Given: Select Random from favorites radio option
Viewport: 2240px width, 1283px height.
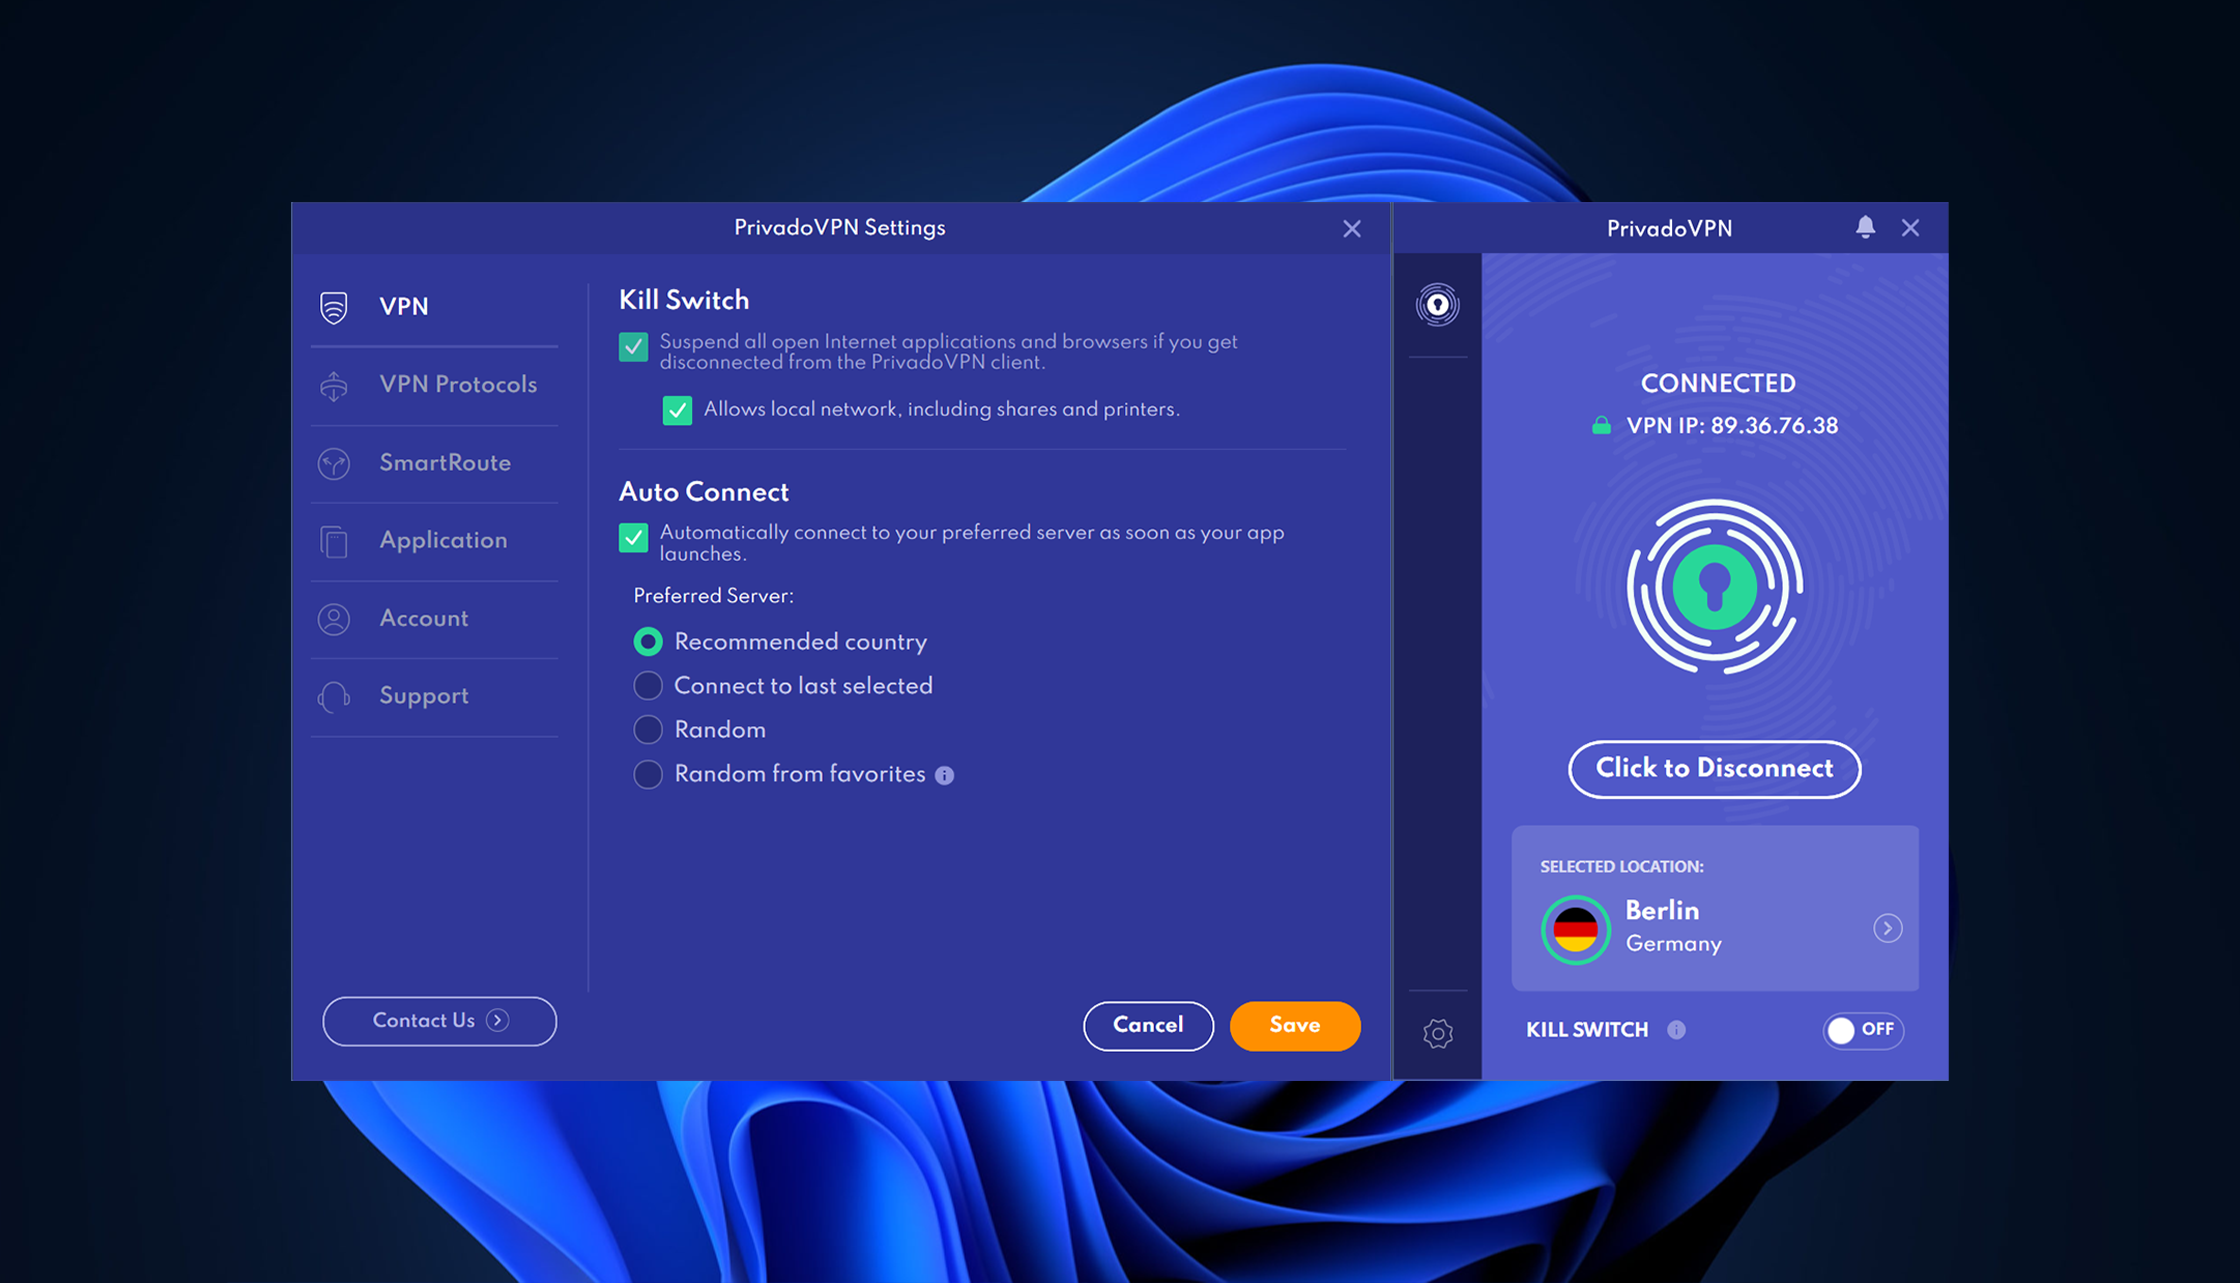Looking at the screenshot, I should (x=648, y=774).
